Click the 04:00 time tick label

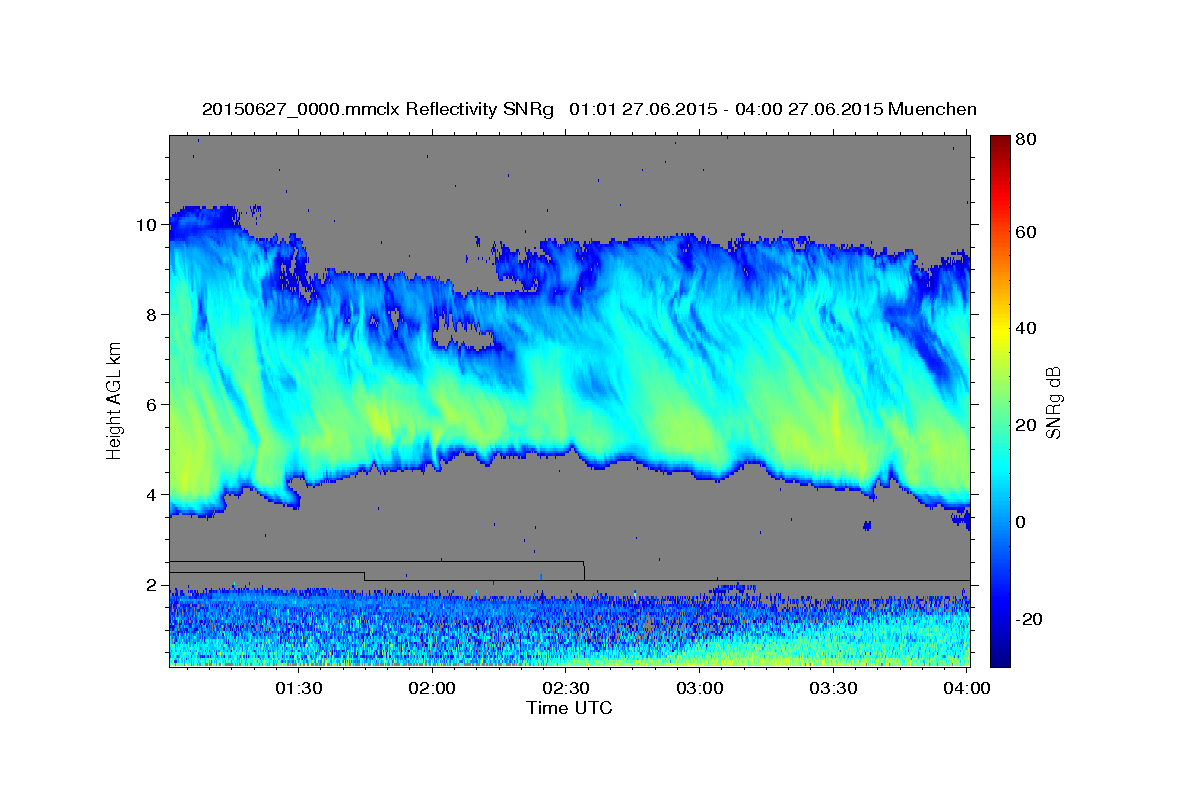point(966,689)
